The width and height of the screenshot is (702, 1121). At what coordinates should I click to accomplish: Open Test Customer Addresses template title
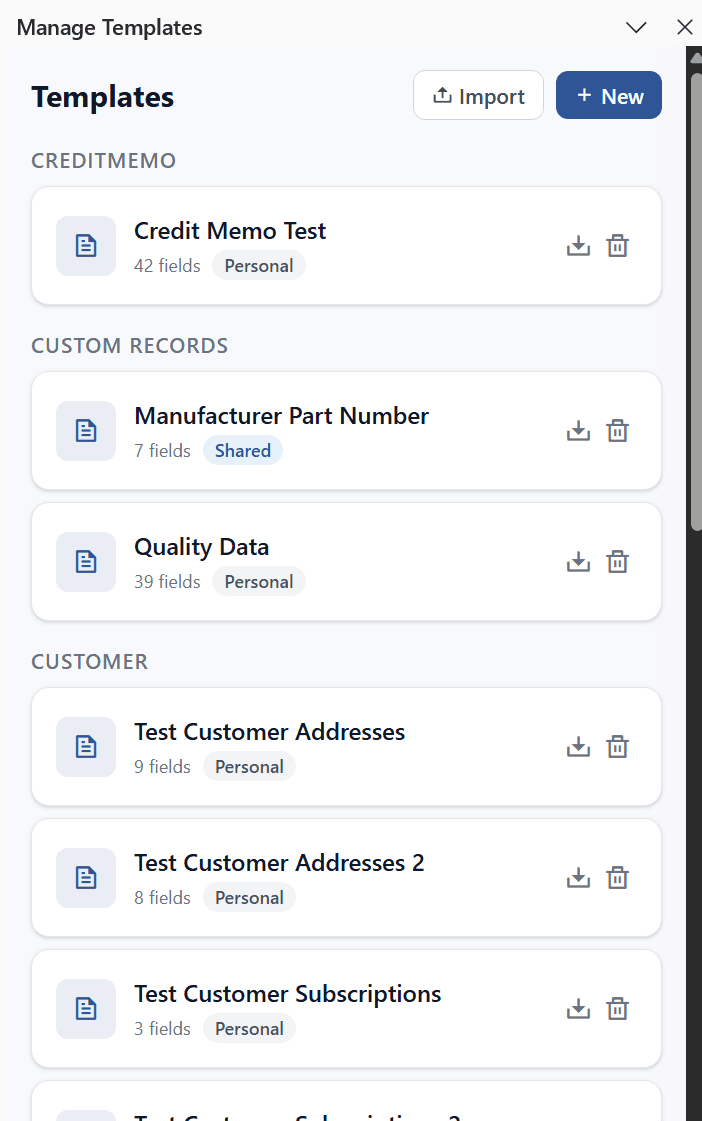[x=270, y=732]
